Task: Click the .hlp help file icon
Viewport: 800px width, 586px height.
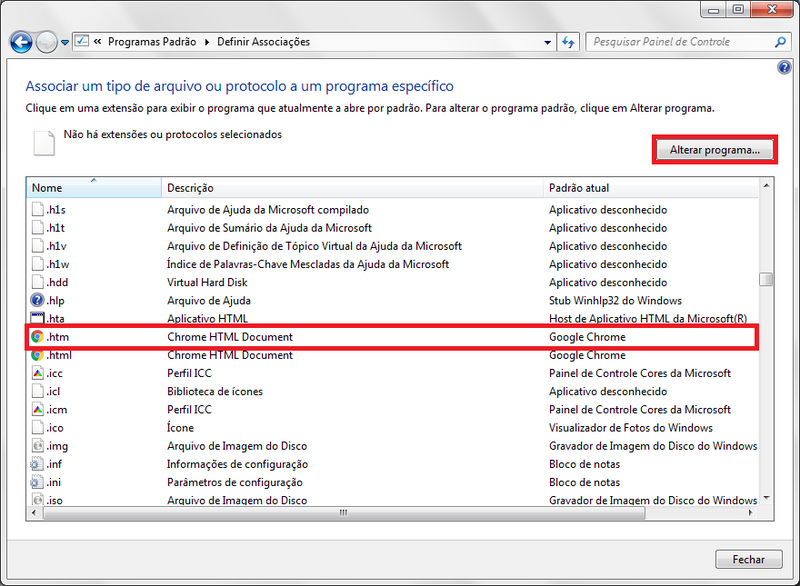Action: tap(38, 300)
